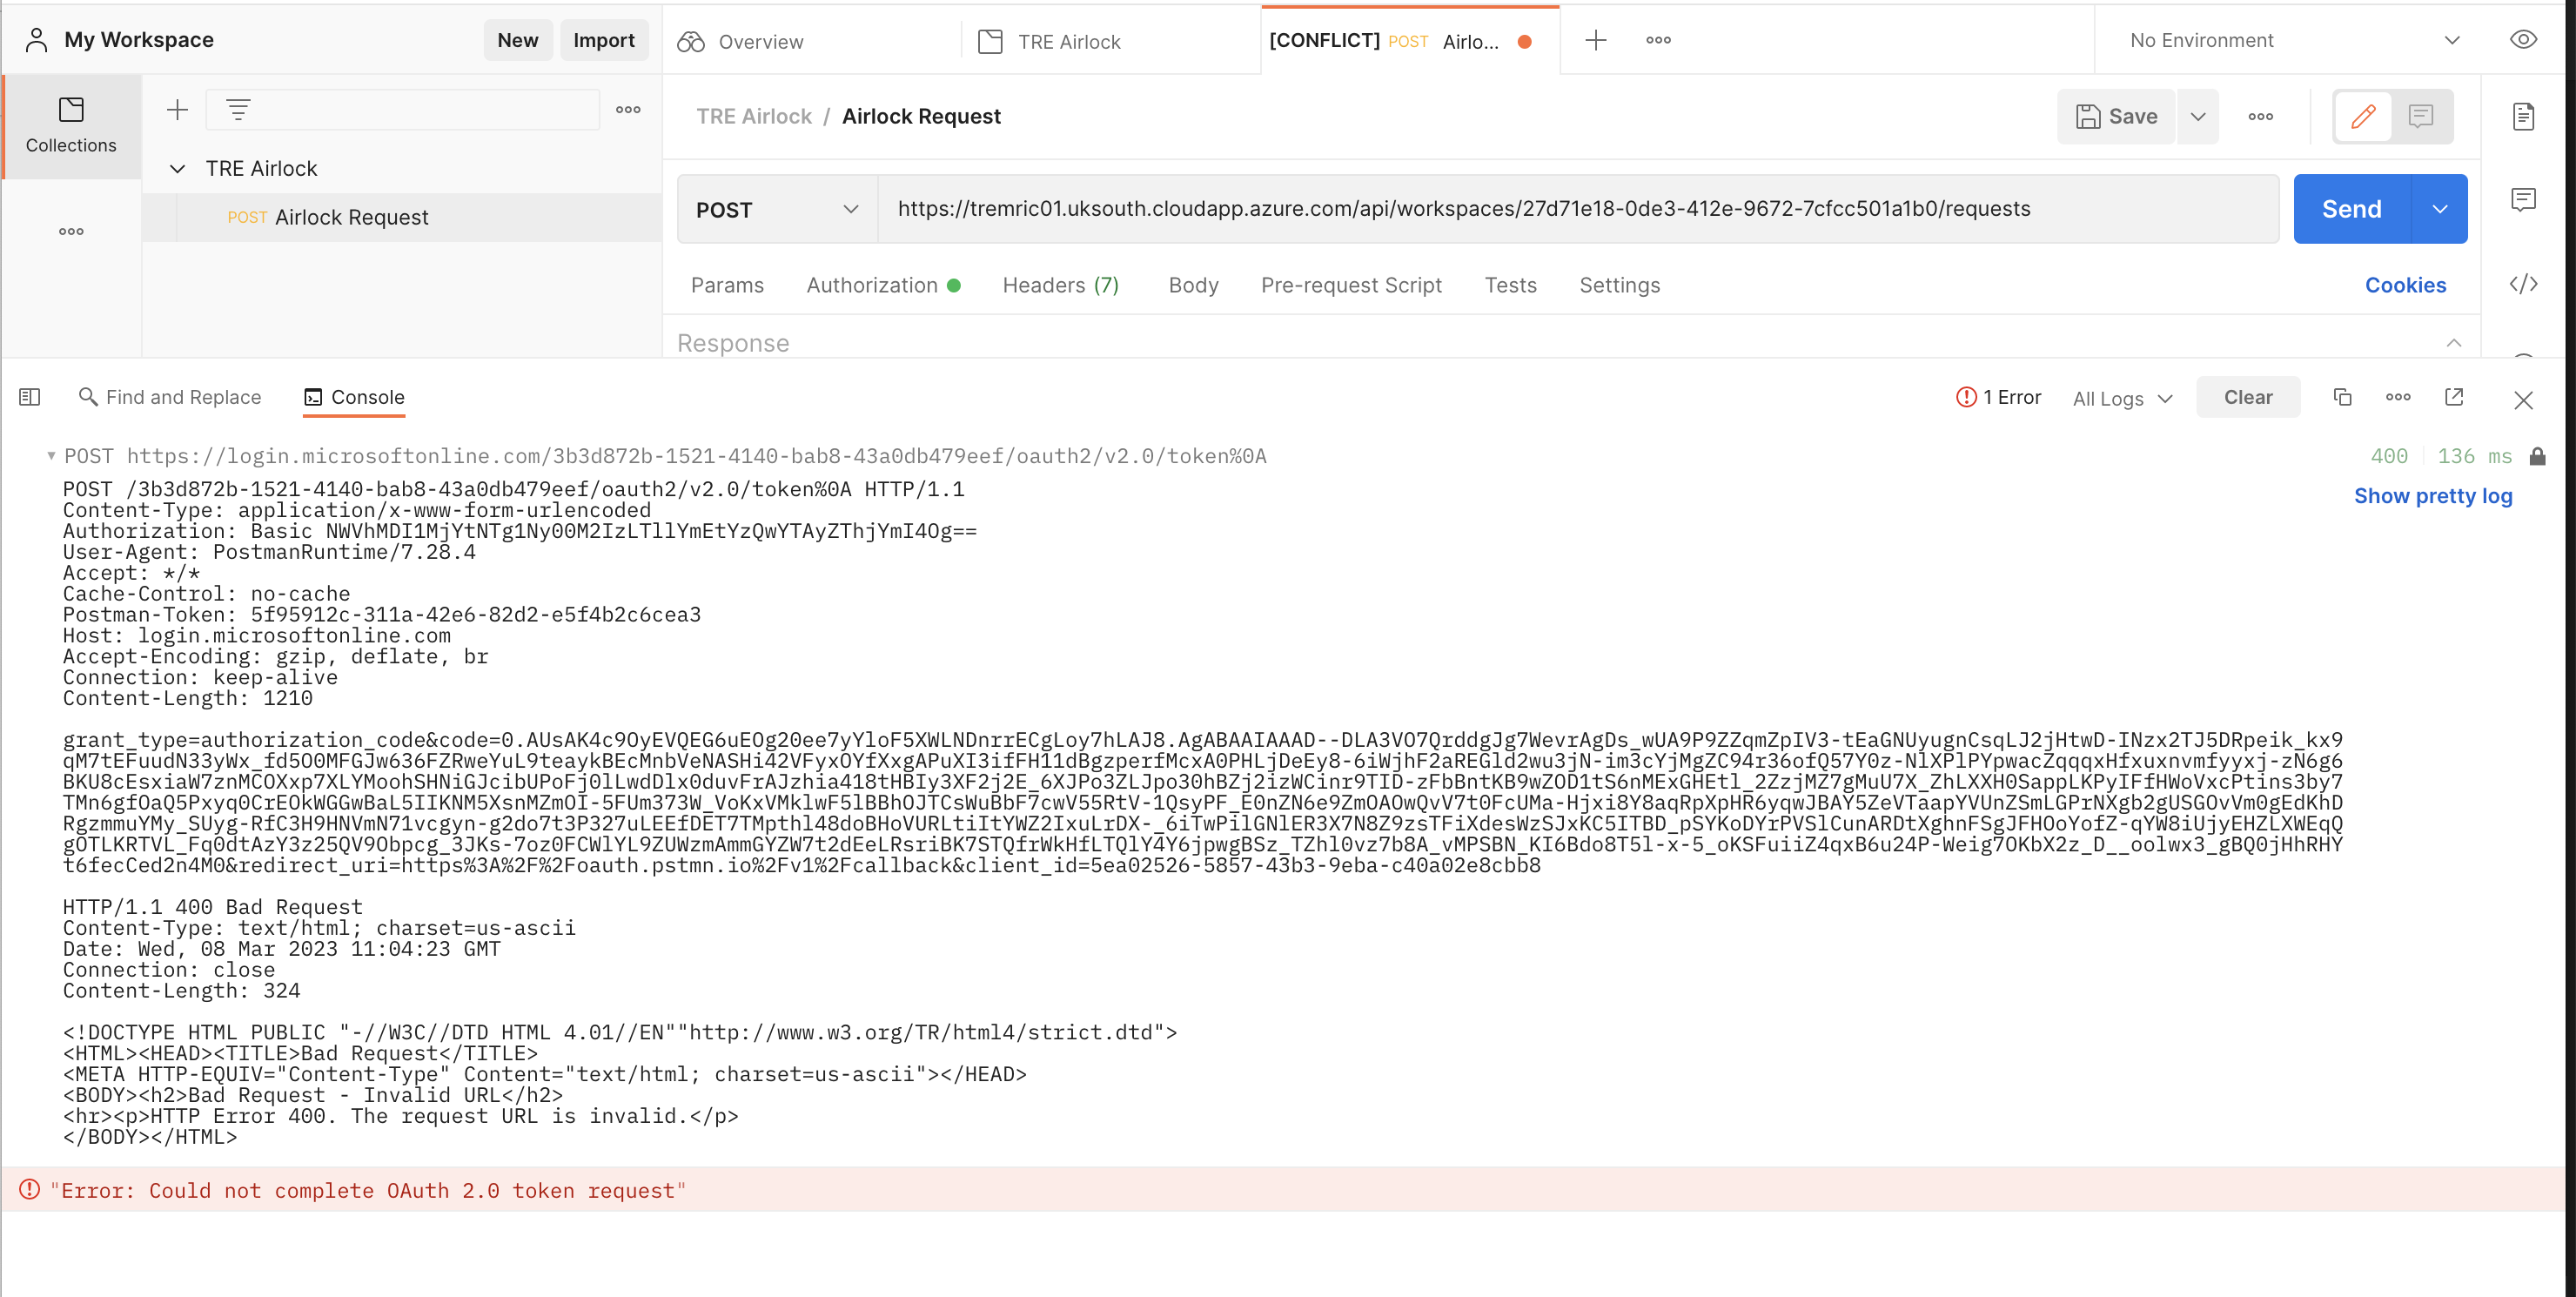Click the request URL input field
This screenshot has height=1297, width=2576.
pos(1580,209)
